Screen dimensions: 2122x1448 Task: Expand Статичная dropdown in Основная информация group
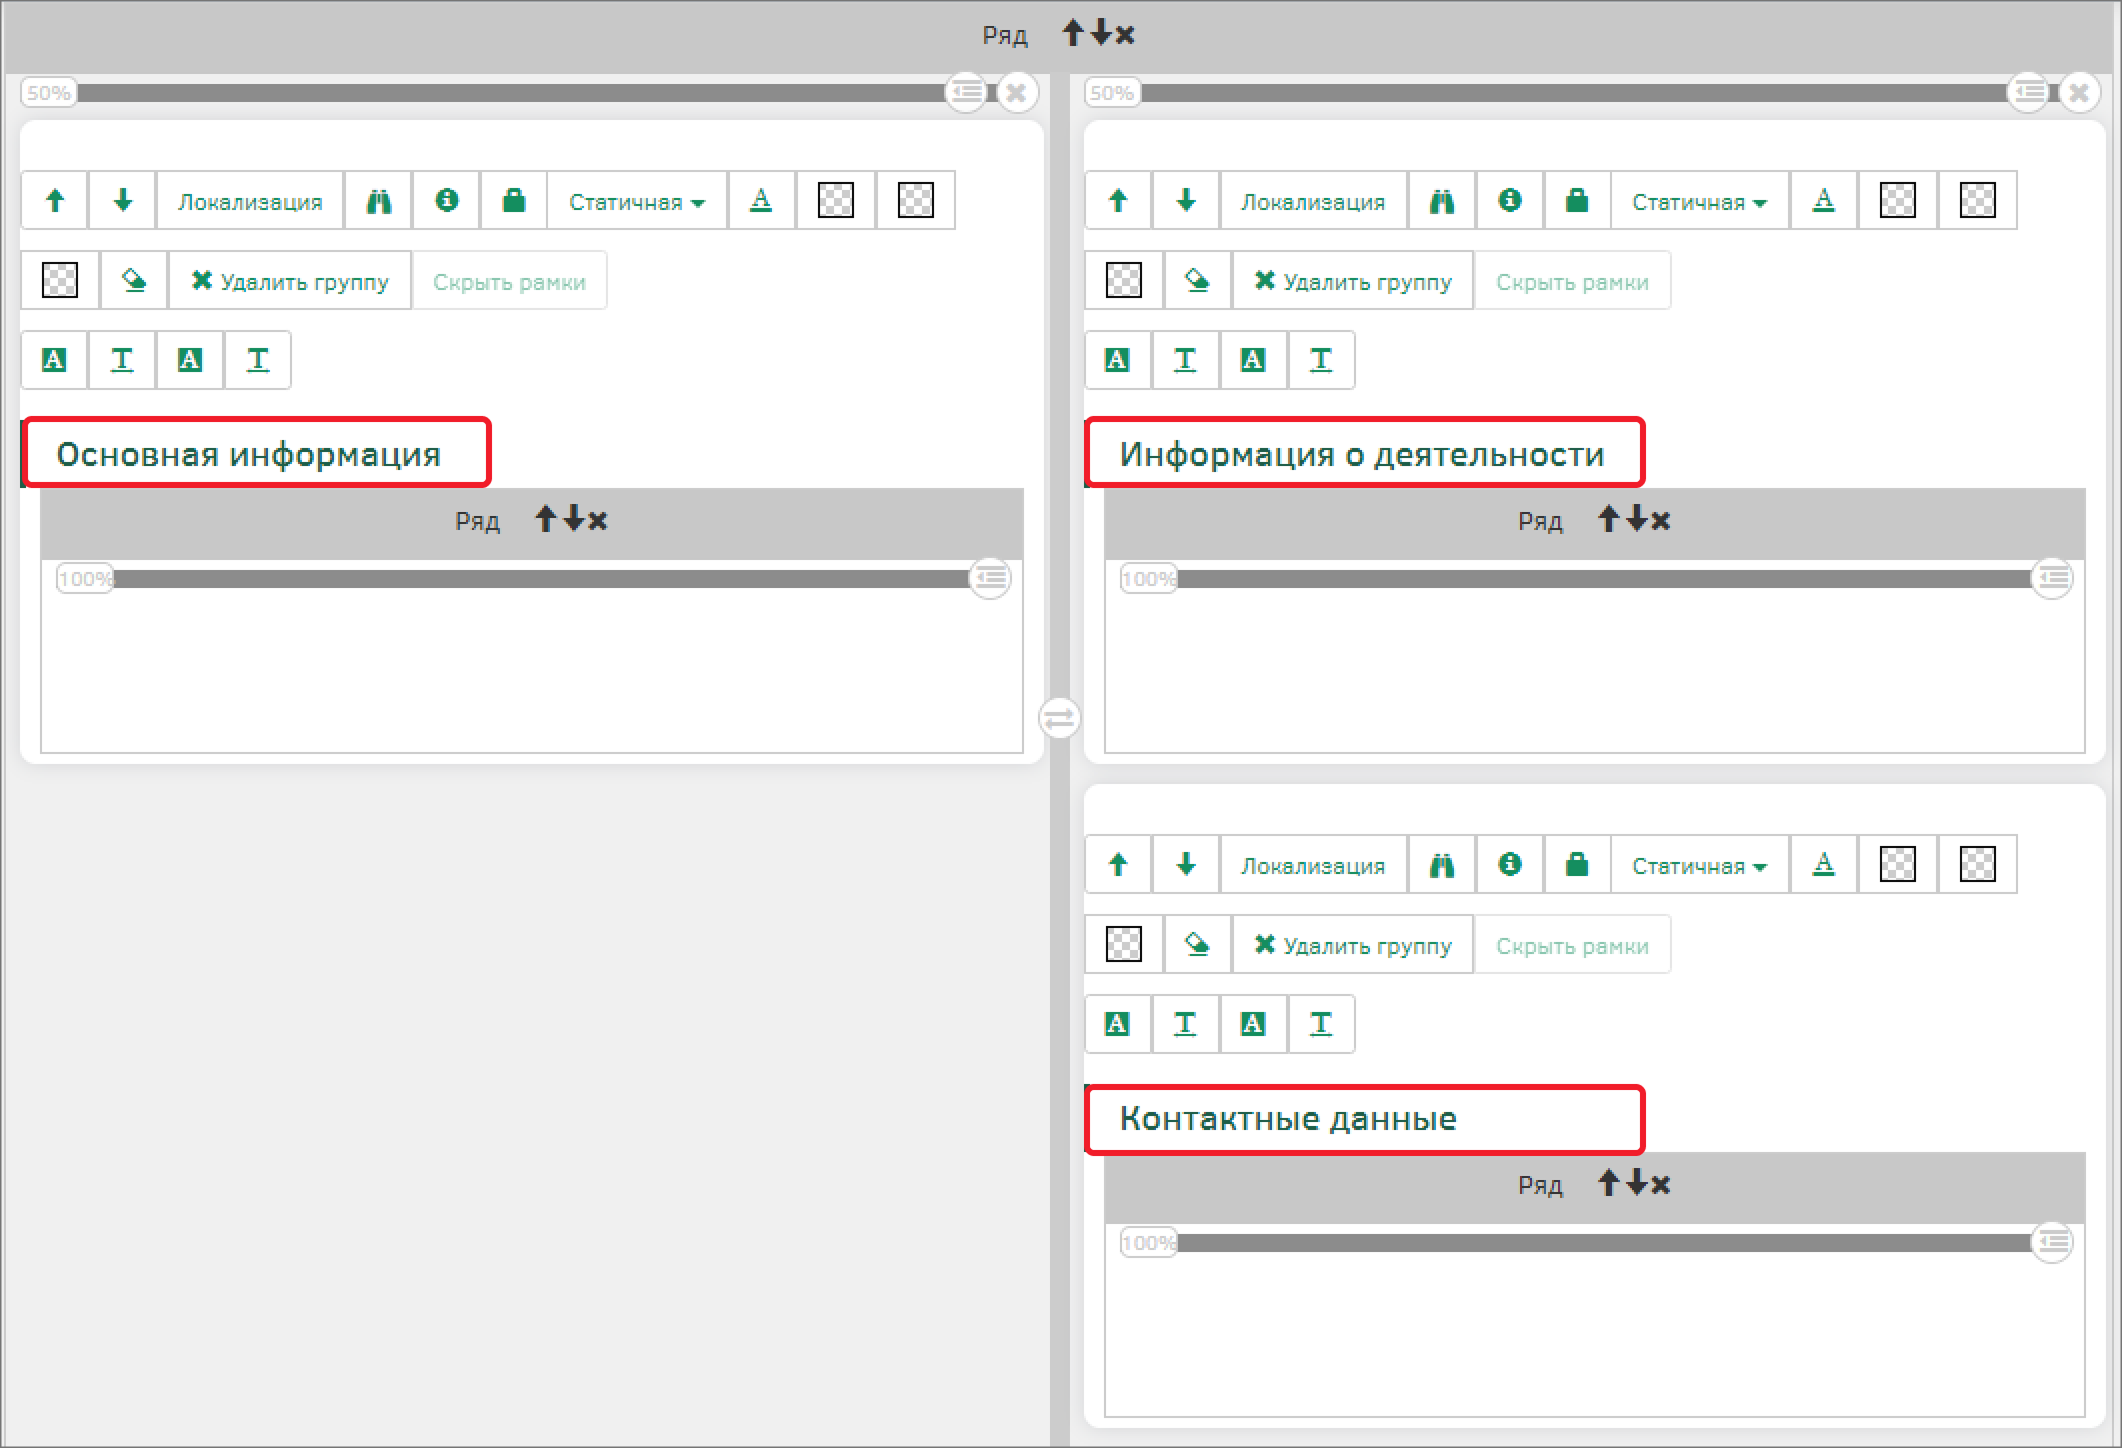coord(636,202)
